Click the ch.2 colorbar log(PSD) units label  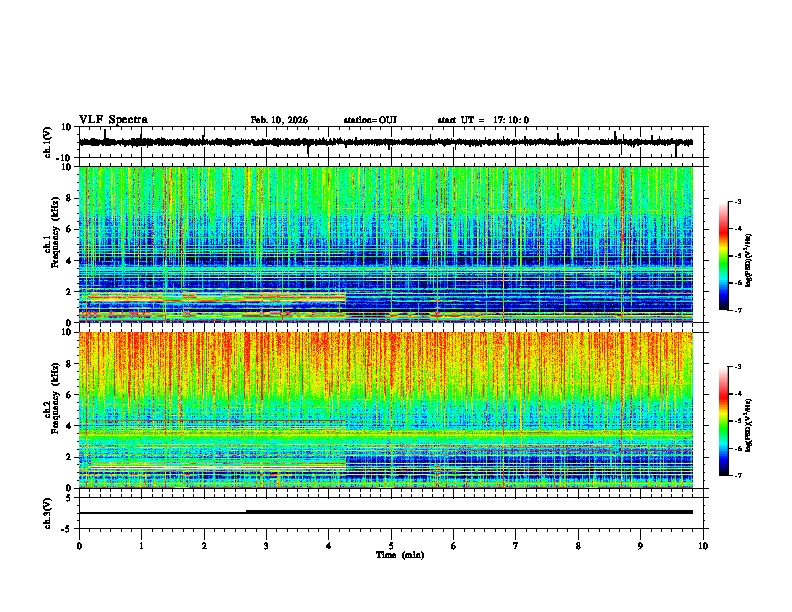(749, 425)
